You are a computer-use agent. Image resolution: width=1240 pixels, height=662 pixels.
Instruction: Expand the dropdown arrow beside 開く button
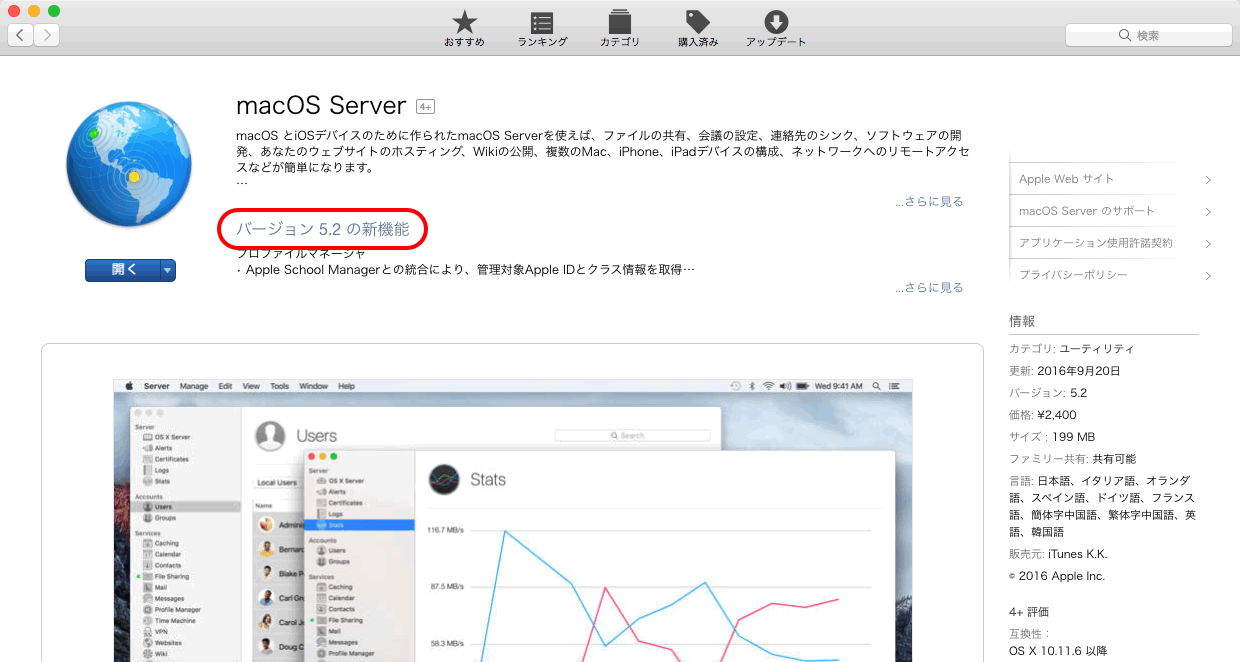[168, 270]
